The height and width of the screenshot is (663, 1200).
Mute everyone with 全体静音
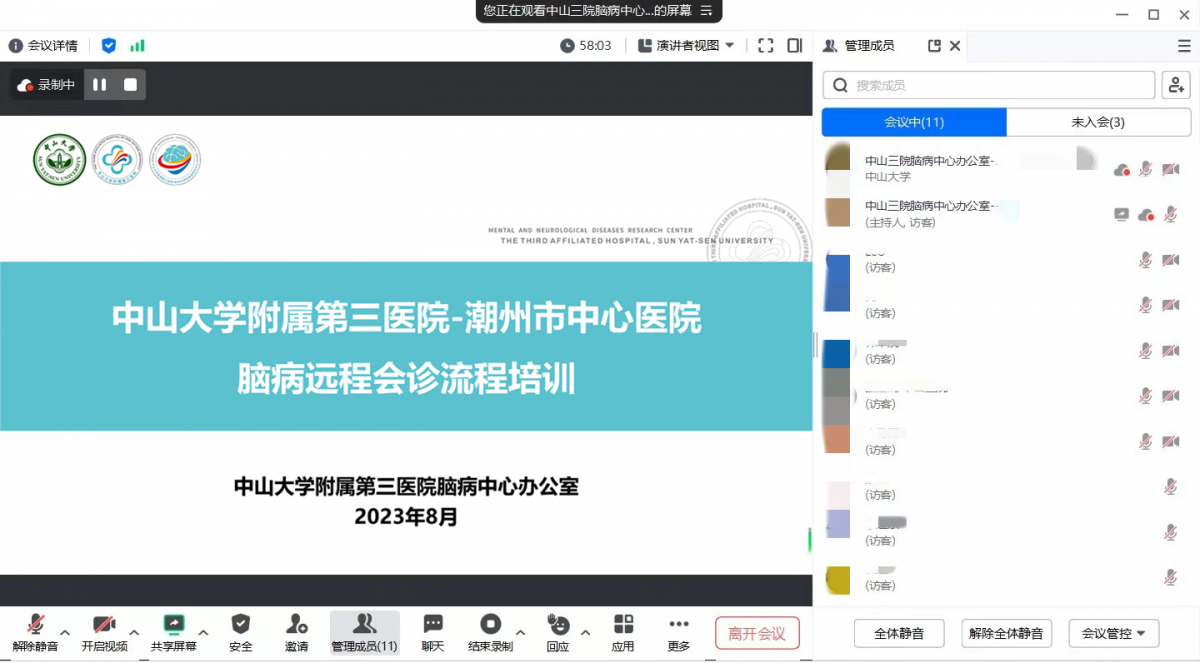pos(898,633)
